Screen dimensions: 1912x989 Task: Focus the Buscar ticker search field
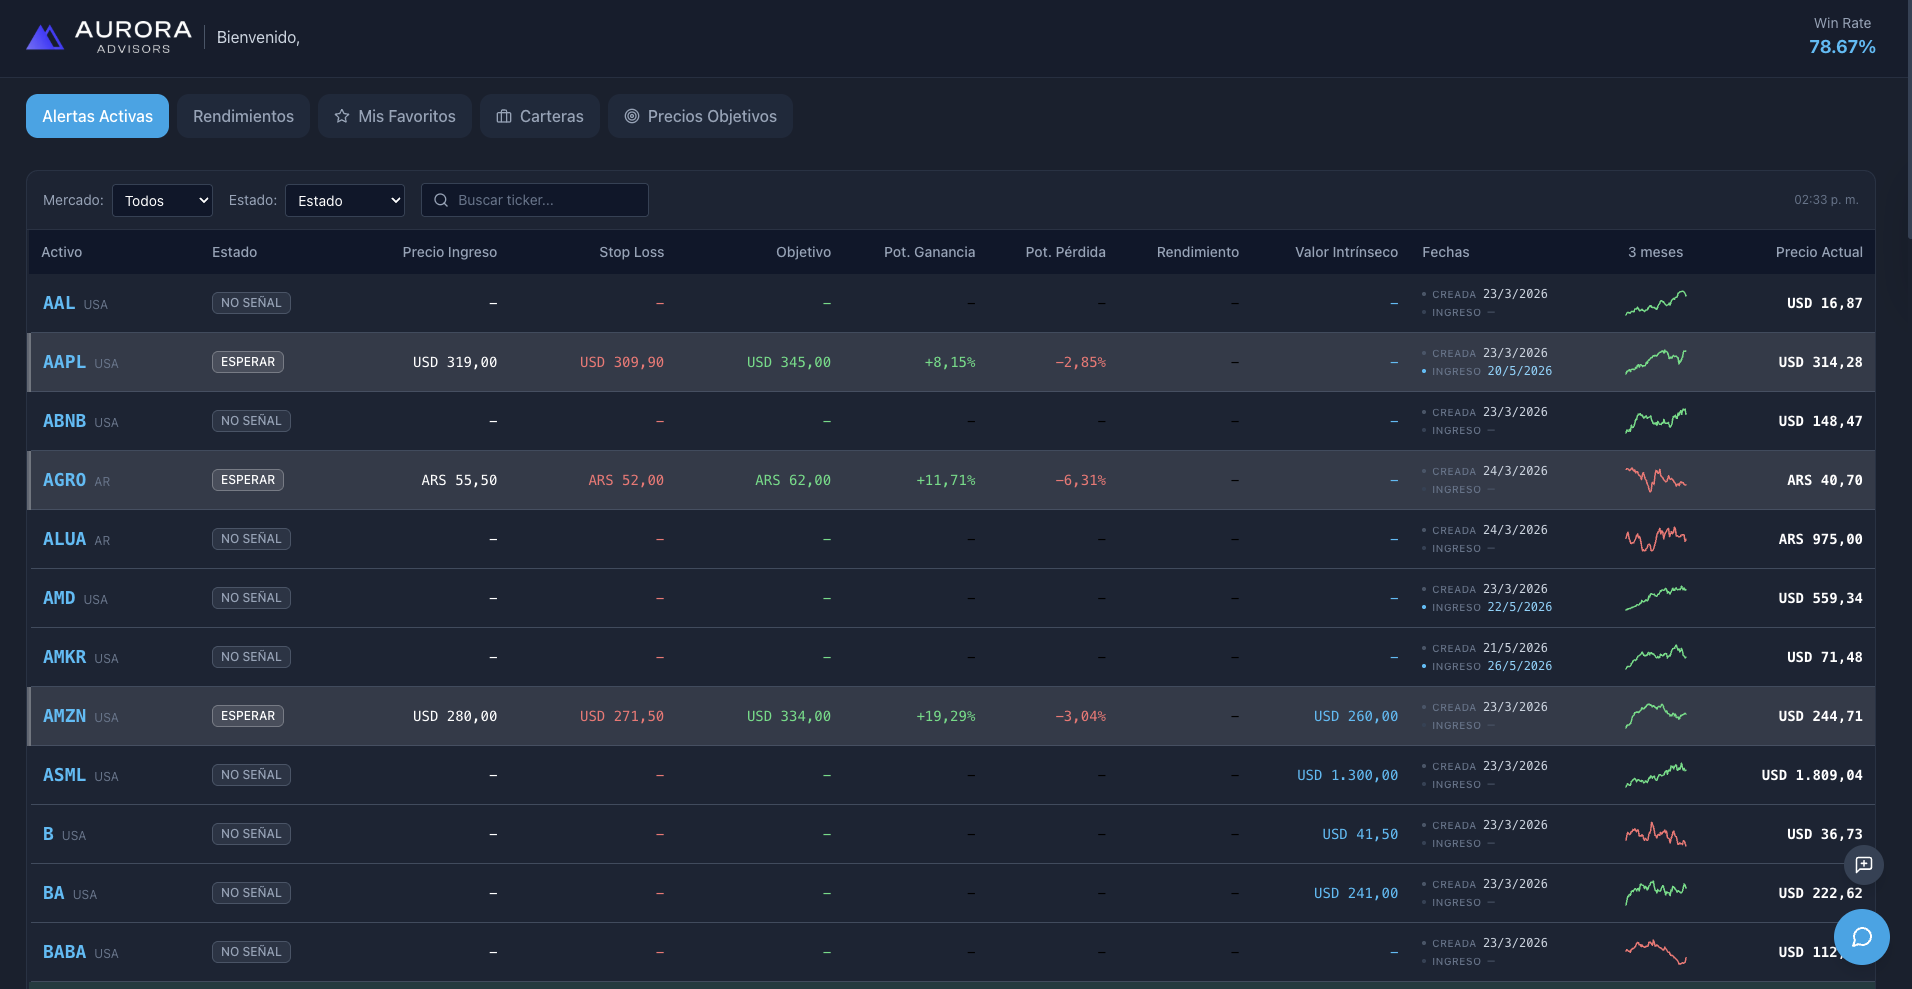tap(535, 200)
